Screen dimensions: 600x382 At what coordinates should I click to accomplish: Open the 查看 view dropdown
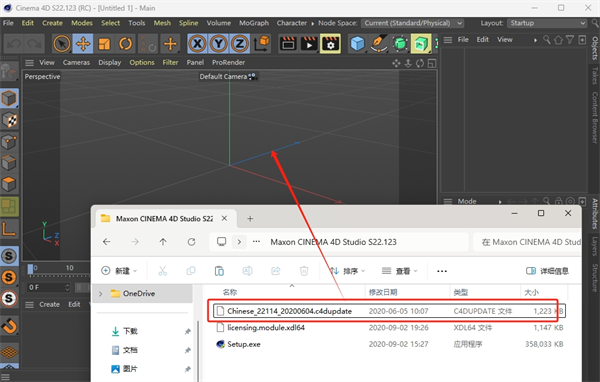(399, 271)
